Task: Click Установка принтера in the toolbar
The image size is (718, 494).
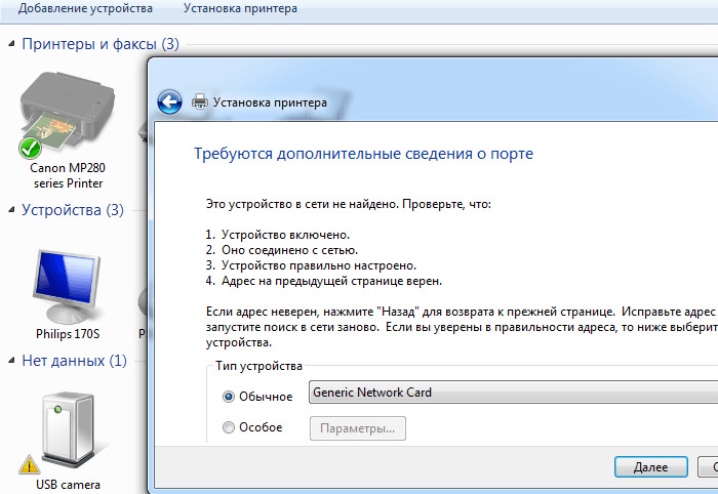Action: click(x=240, y=8)
